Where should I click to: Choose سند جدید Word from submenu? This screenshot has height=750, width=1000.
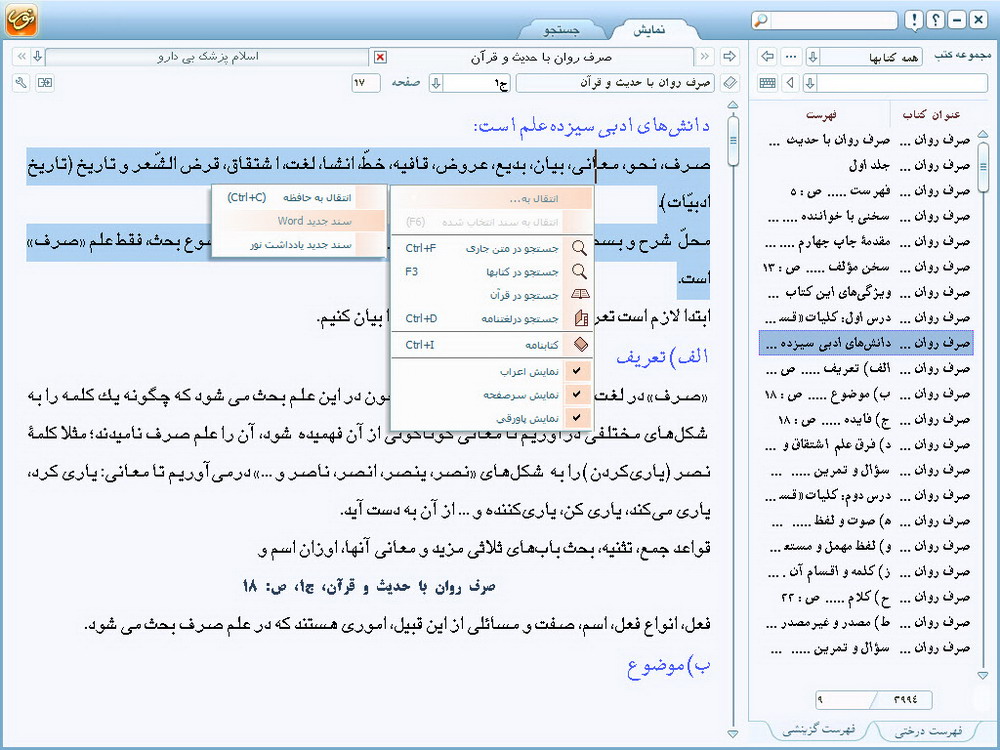click(x=299, y=221)
